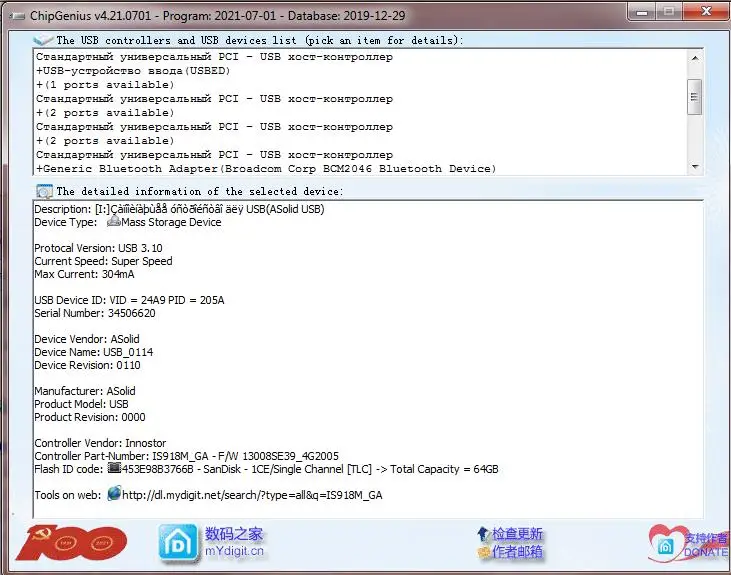The width and height of the screenshot is (731, 575).
Task: Click the flash chip icon beside Flash ID code
Action: pyautogui.click(x=114, y=468)
